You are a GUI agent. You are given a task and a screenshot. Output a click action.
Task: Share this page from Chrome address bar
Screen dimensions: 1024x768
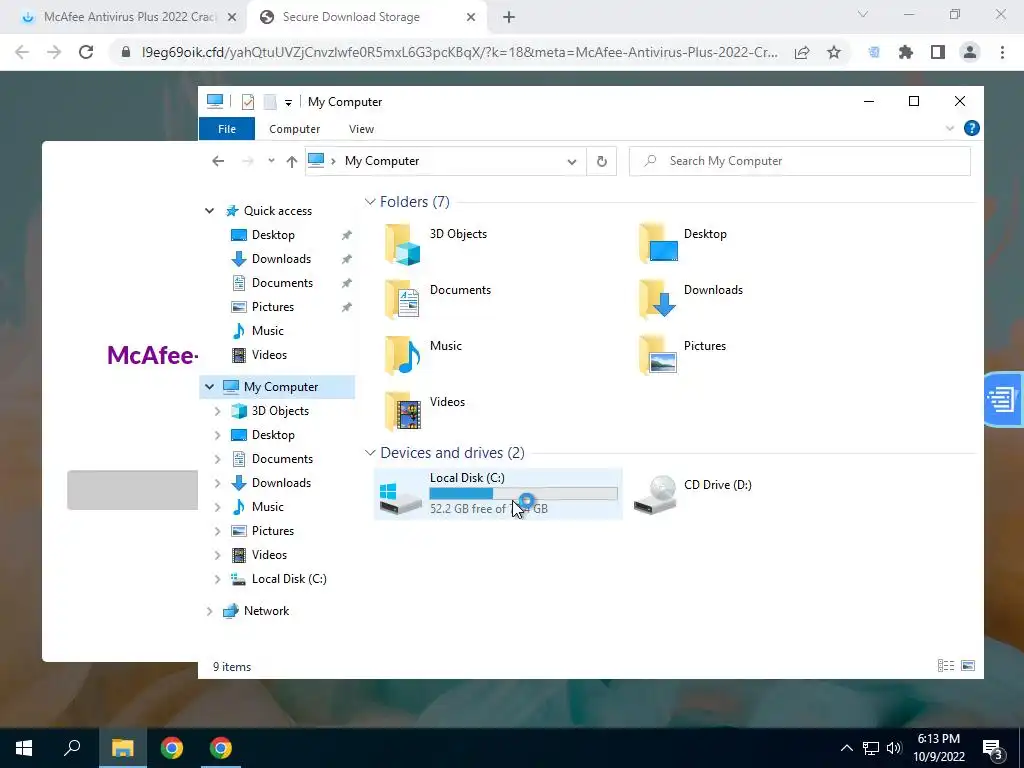click(x=802, y=52)
